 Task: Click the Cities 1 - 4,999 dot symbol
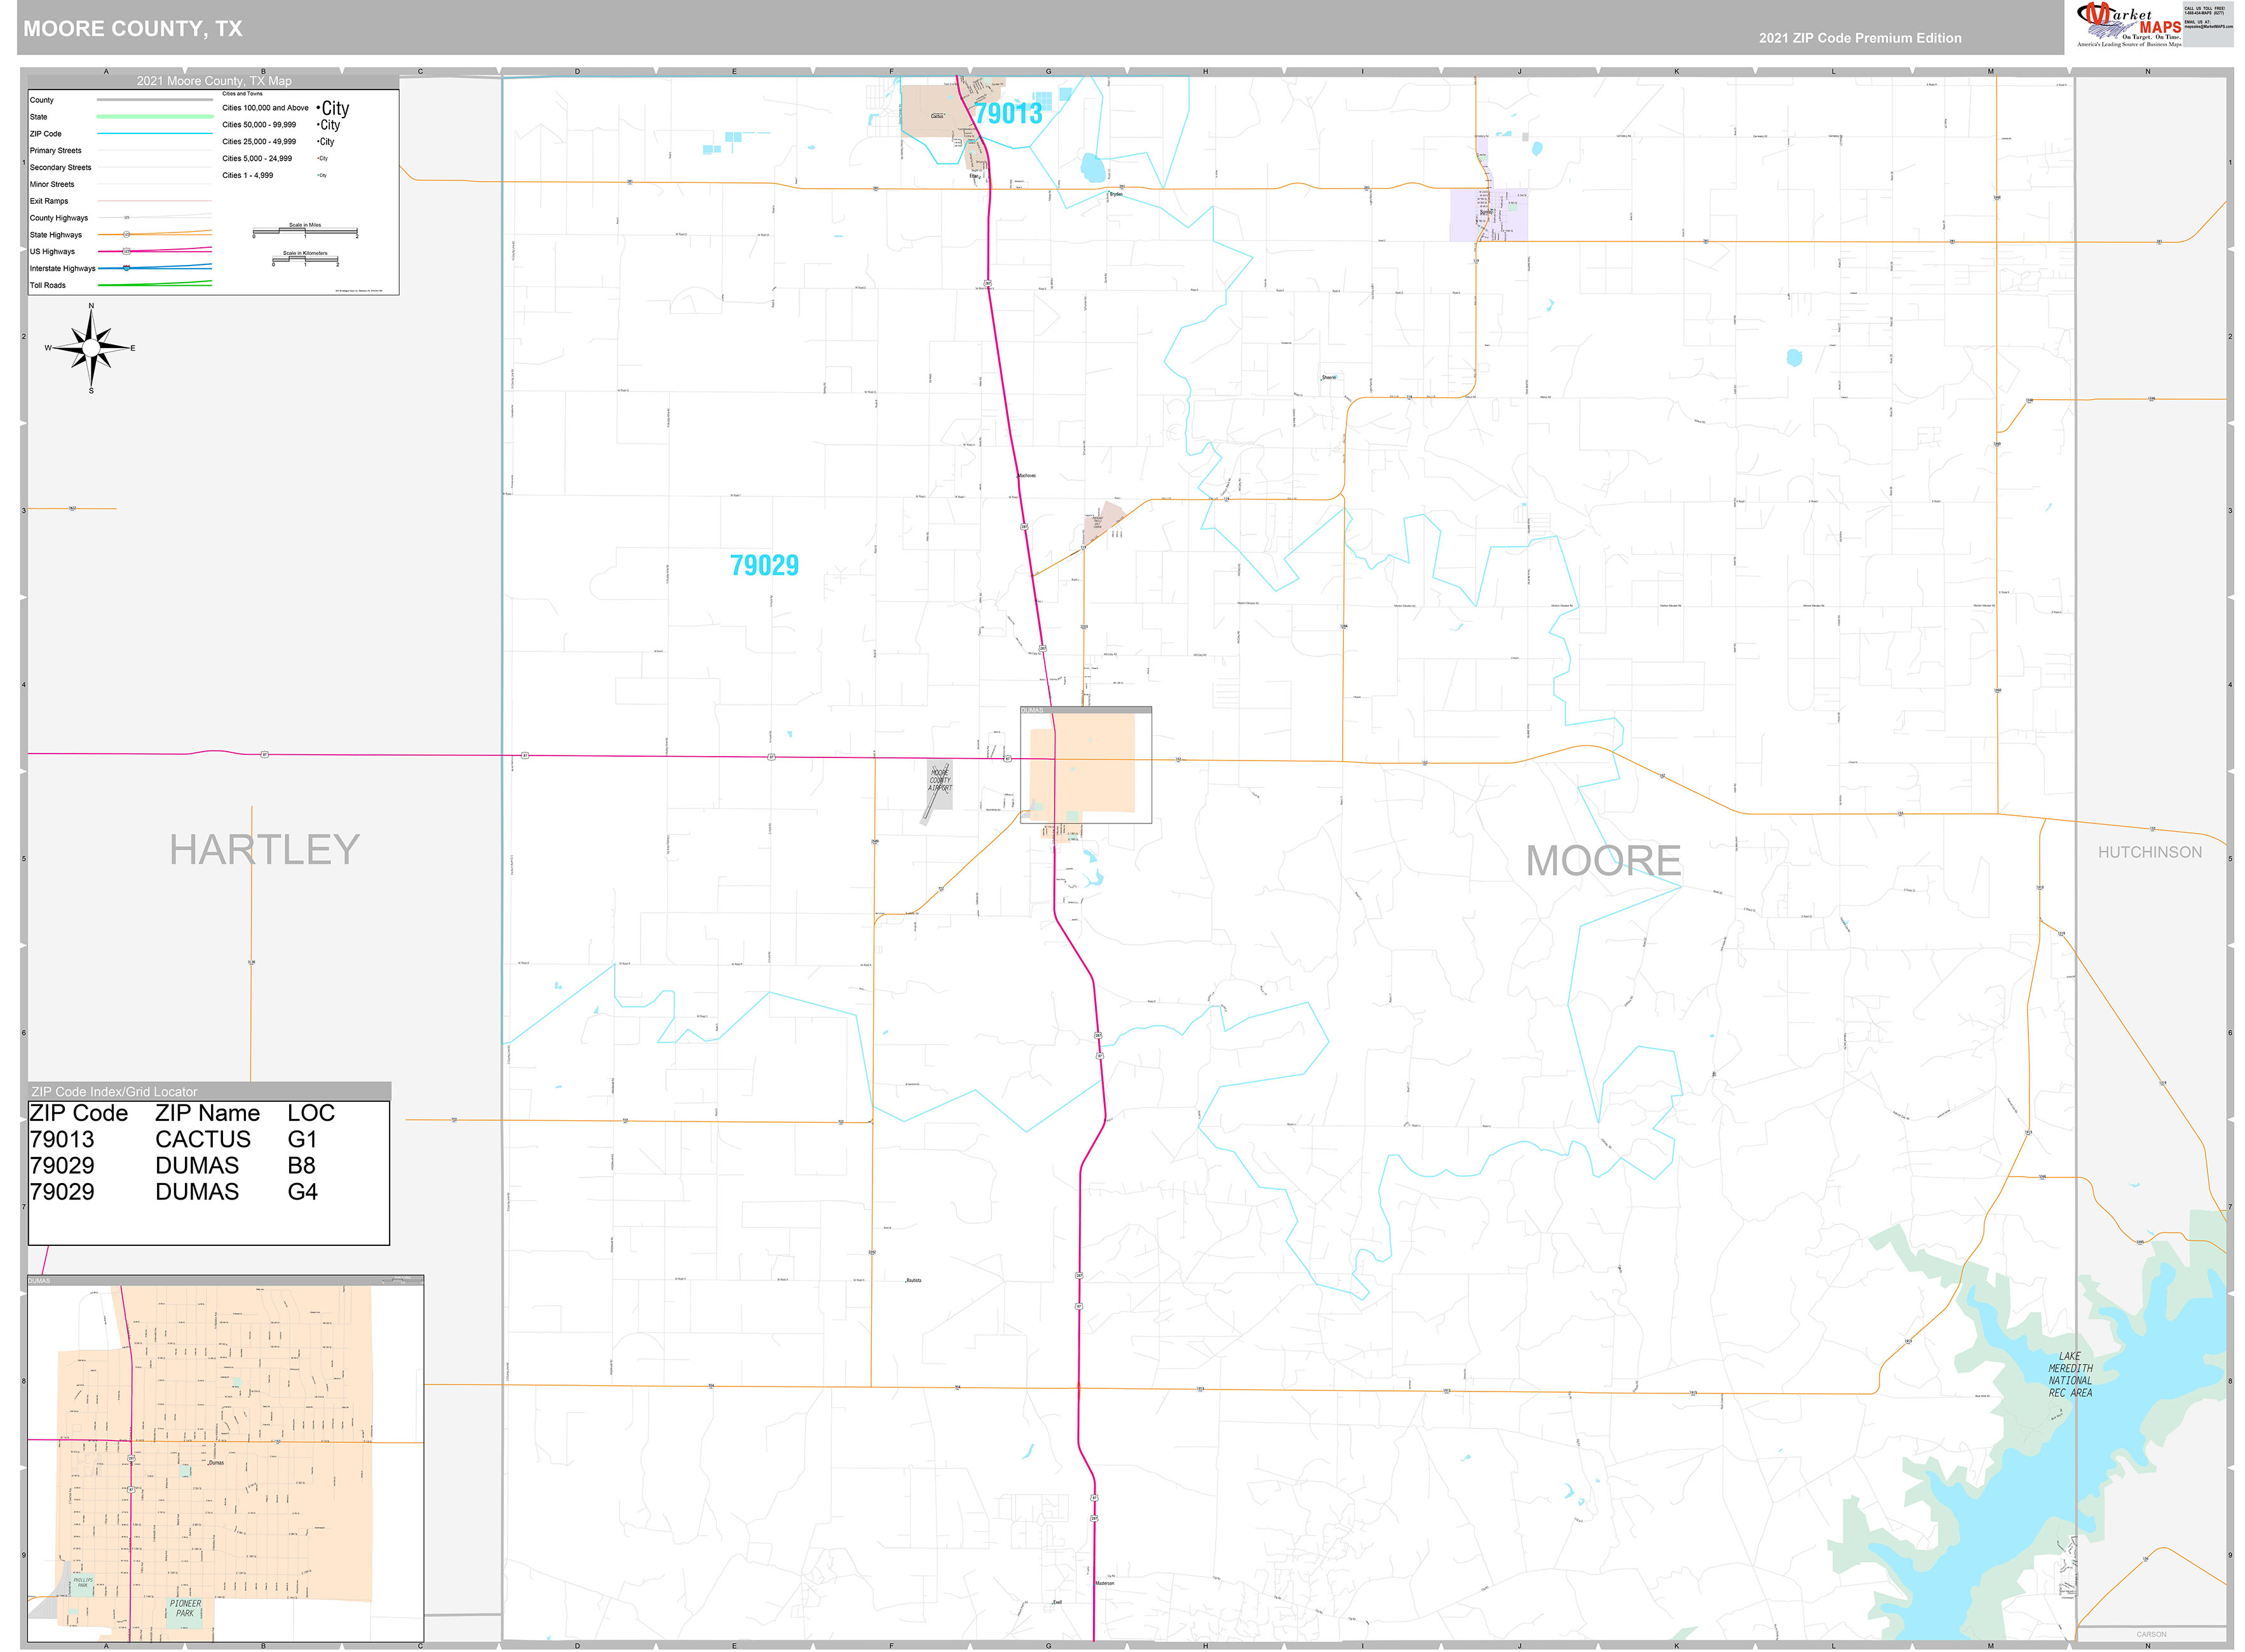click(318, 175)
